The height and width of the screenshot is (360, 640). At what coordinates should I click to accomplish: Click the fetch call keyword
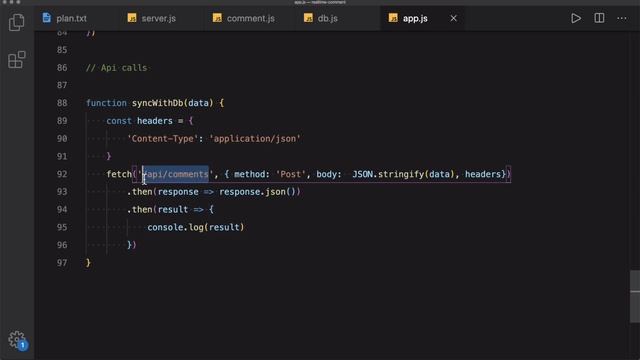pos(119,174)
